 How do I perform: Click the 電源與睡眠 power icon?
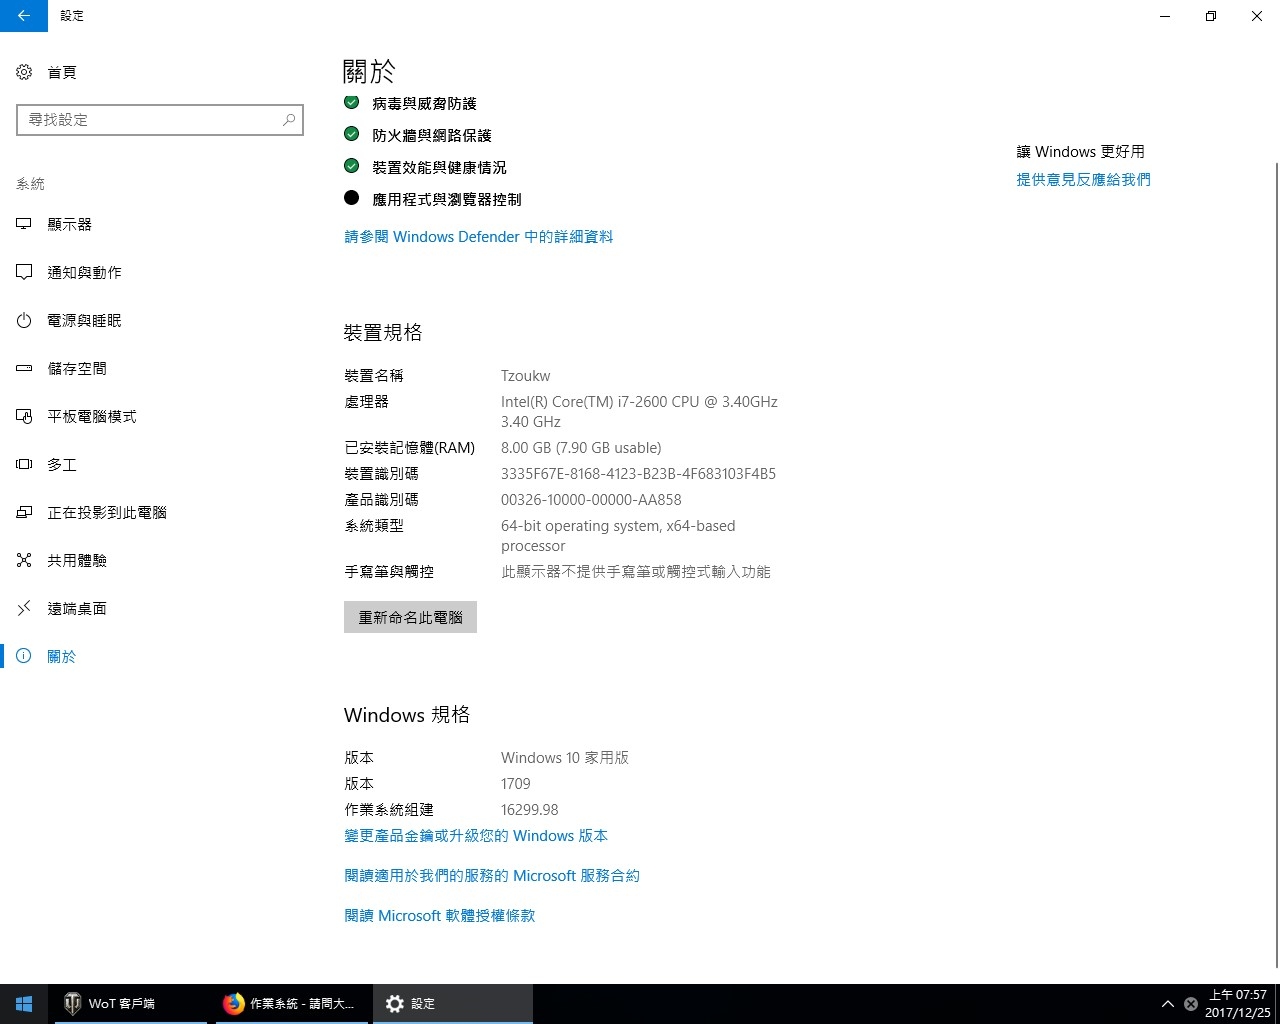pos(24,320)
